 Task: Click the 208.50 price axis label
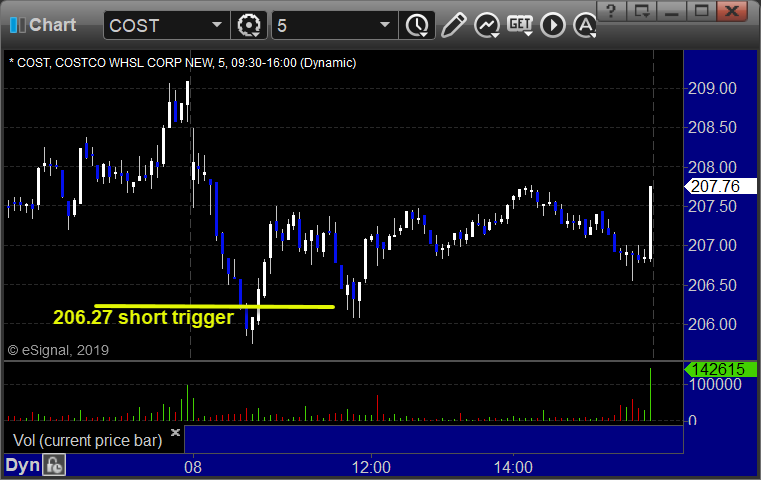point(712,127)
